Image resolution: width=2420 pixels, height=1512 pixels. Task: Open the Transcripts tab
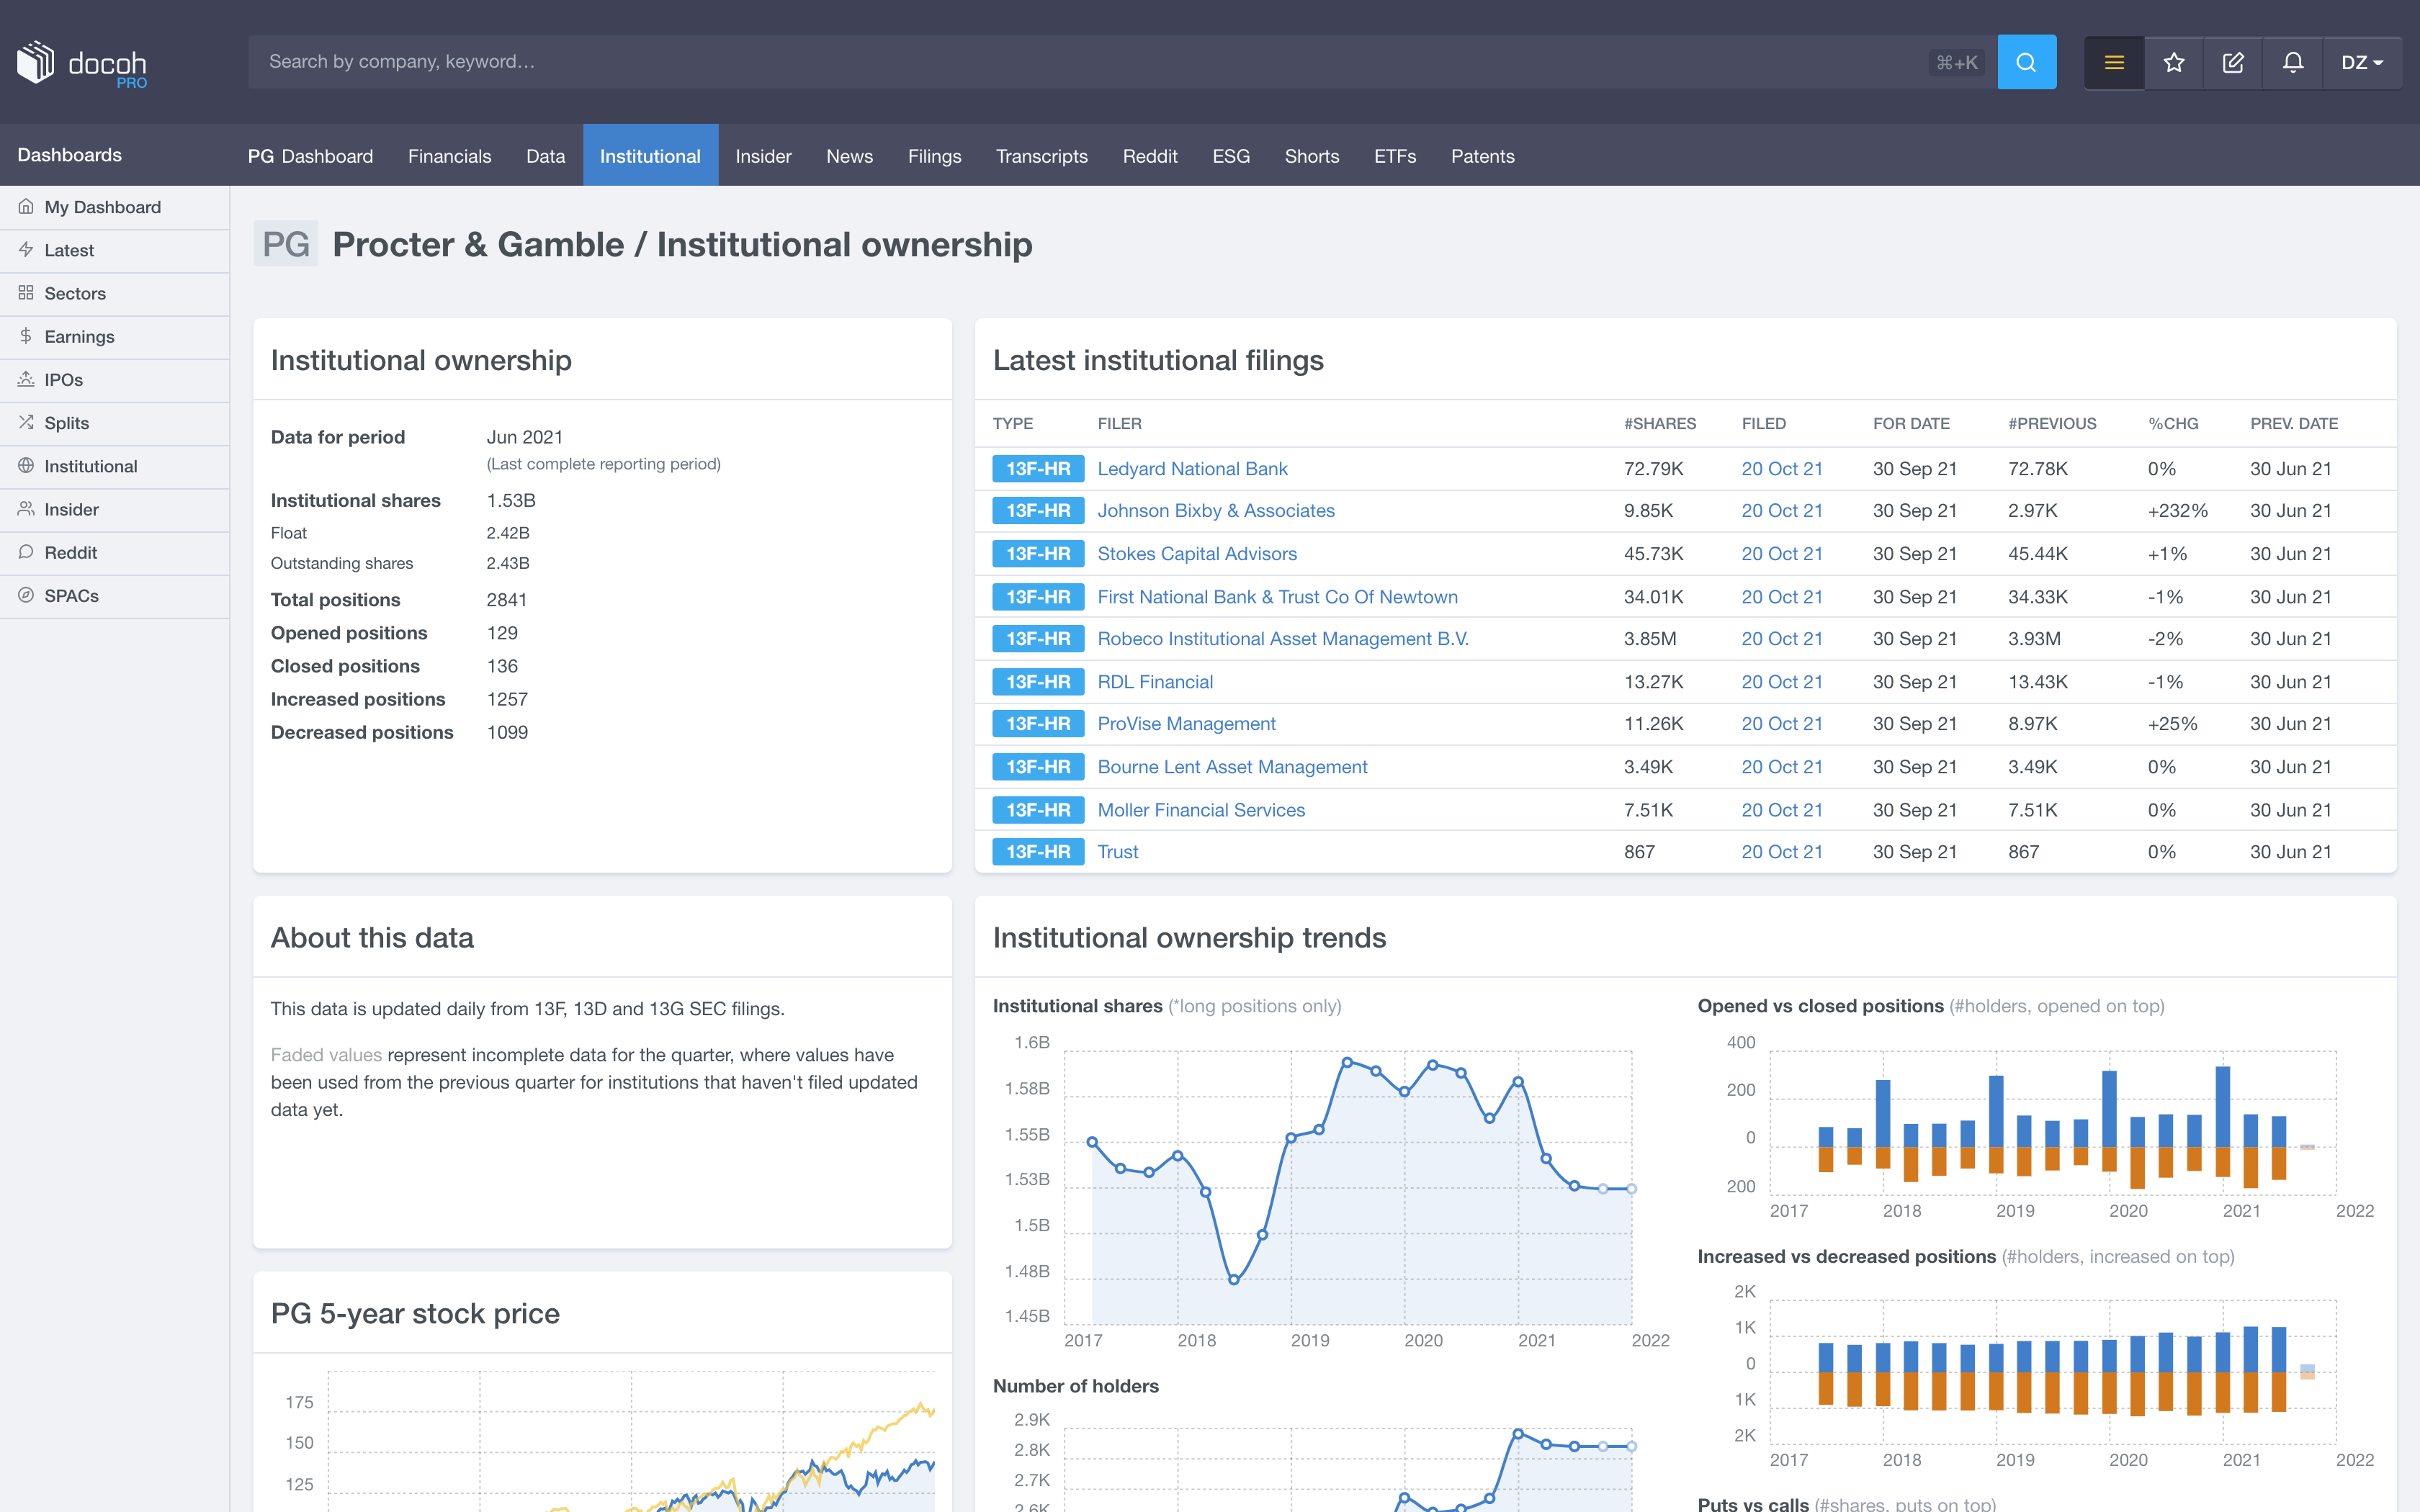[1041, 156]
